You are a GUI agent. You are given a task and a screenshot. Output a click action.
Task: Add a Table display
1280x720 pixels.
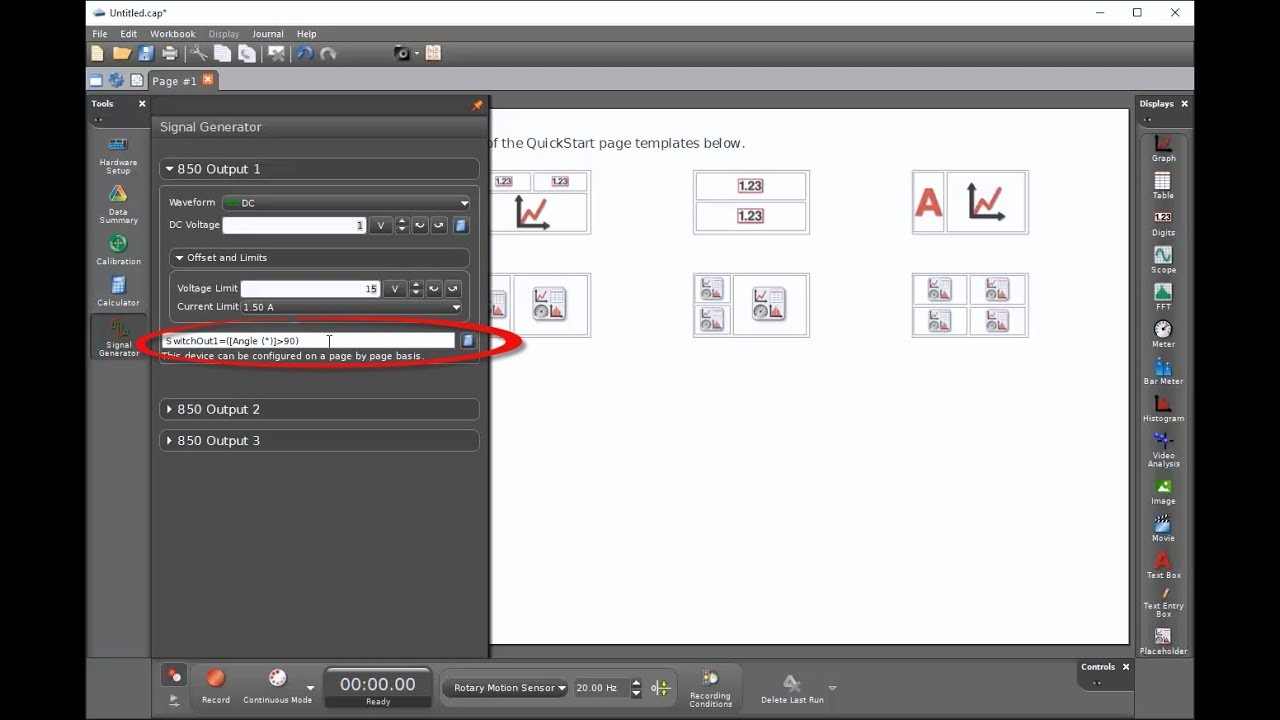[x=1163, y=186]
